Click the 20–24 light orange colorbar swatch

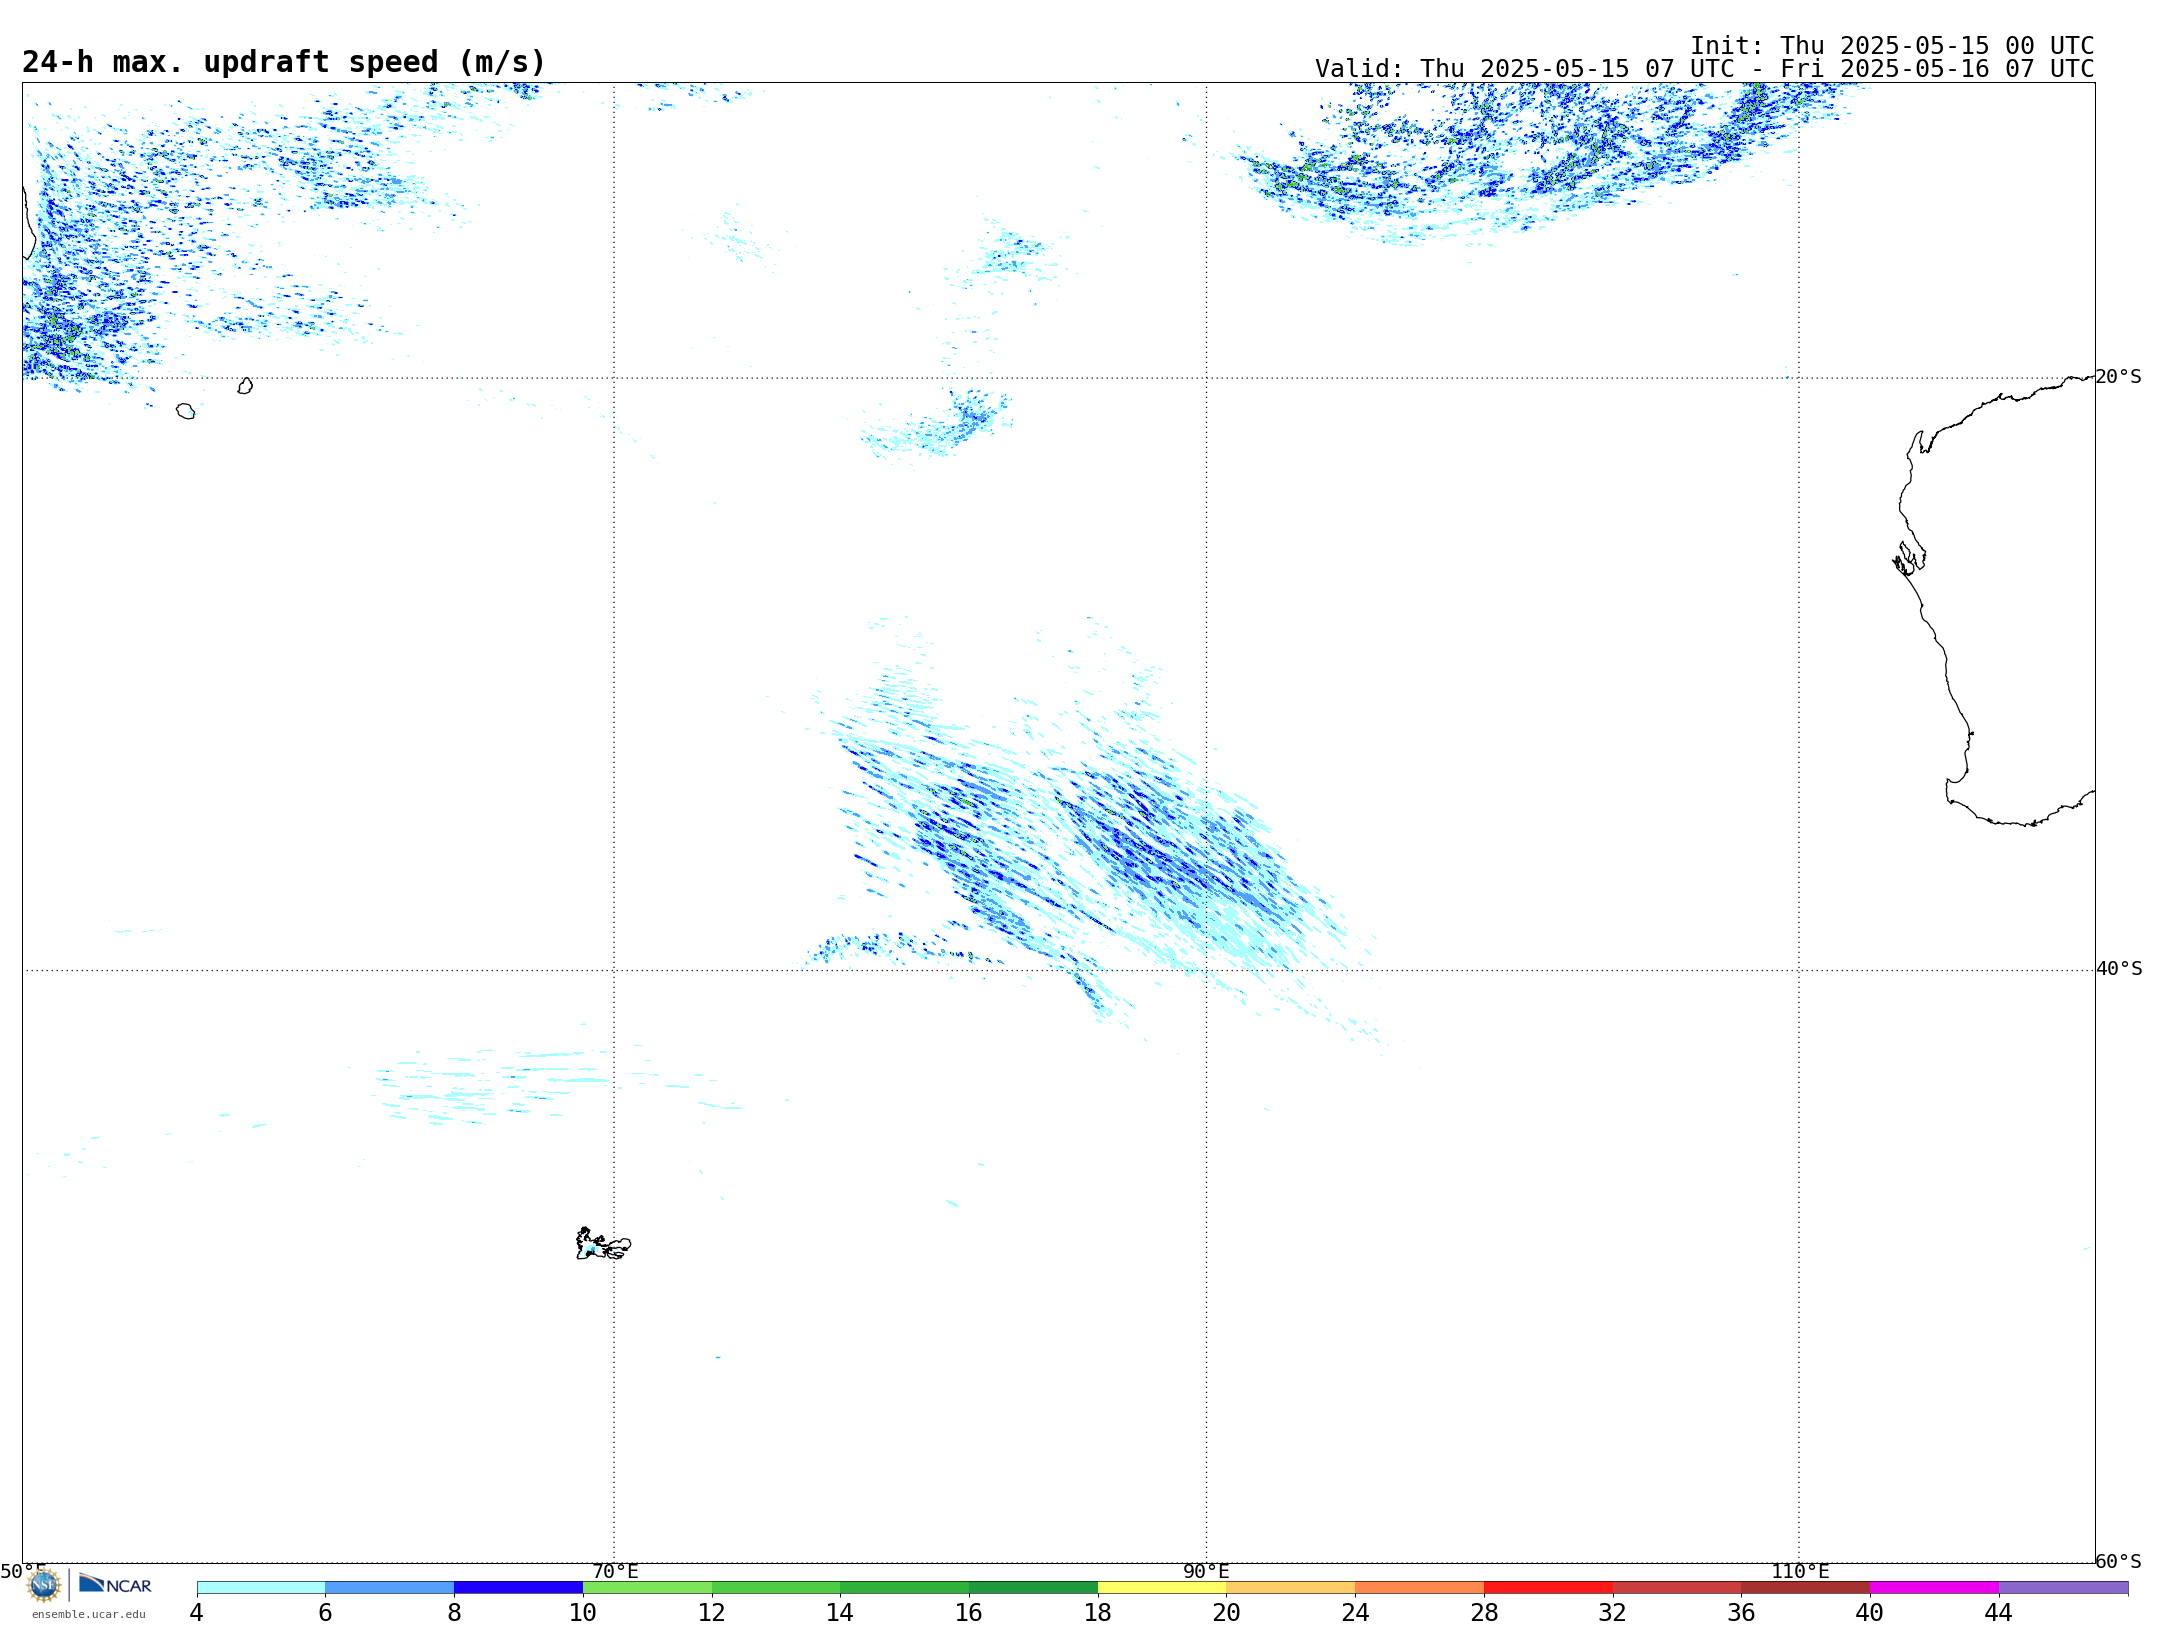(1291, 1588)
